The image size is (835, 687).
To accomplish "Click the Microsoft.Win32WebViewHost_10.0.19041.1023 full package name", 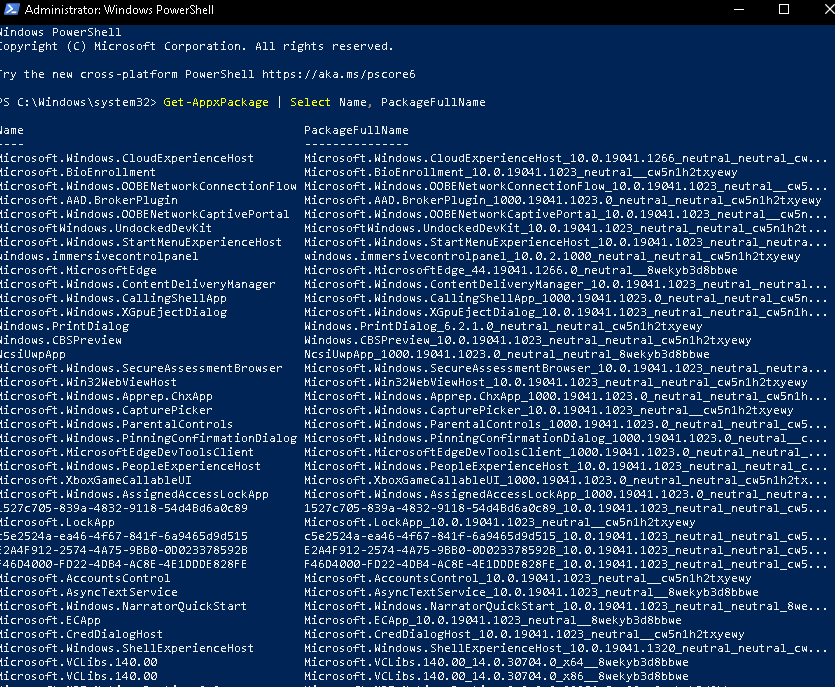I will (555, 382).
